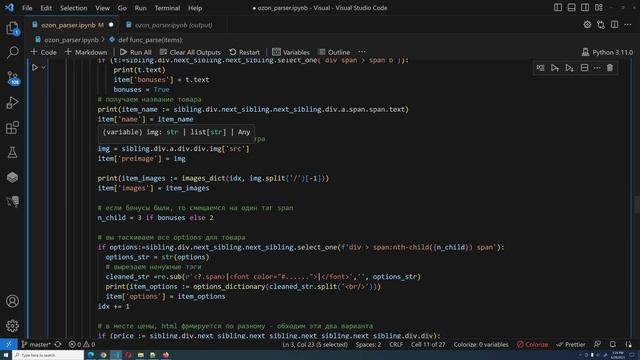640x360 pixels.
Task: Switch to ozon_parser.ipynb (output) tab
Action: point(173,25)
